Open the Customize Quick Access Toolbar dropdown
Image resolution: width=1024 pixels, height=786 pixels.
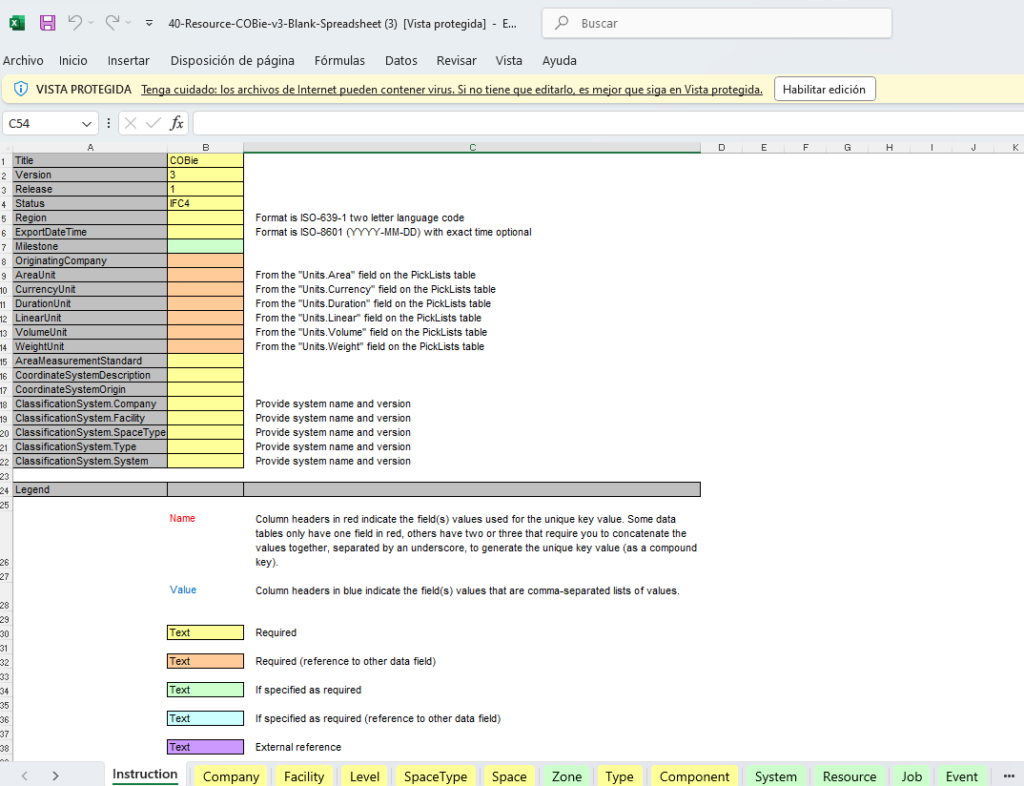149,23
